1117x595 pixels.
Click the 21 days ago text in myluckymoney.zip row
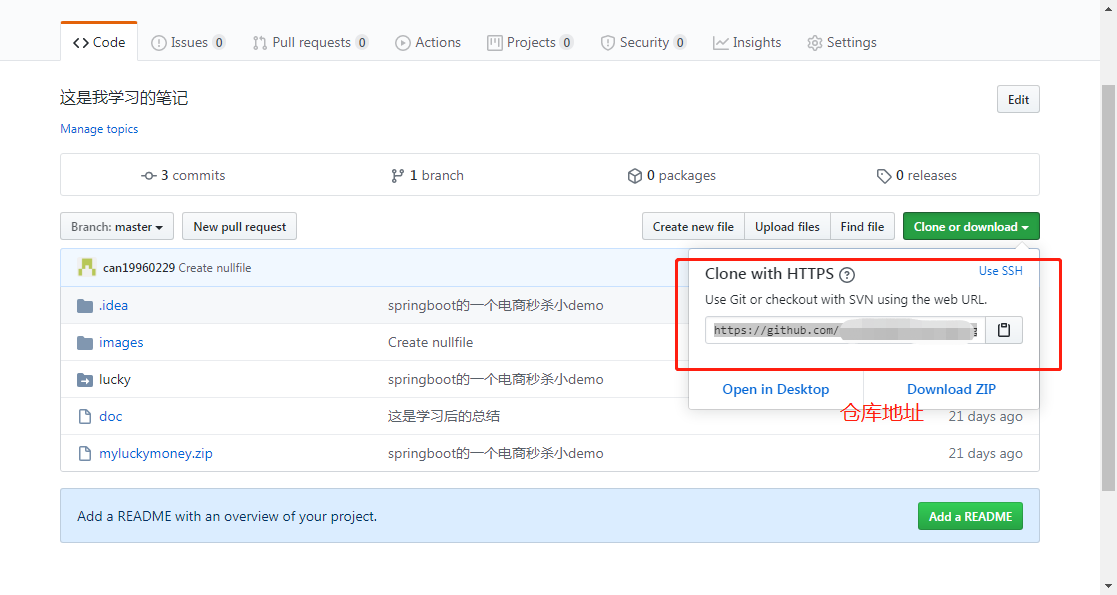pyautogui.click(x=985, y=453)
